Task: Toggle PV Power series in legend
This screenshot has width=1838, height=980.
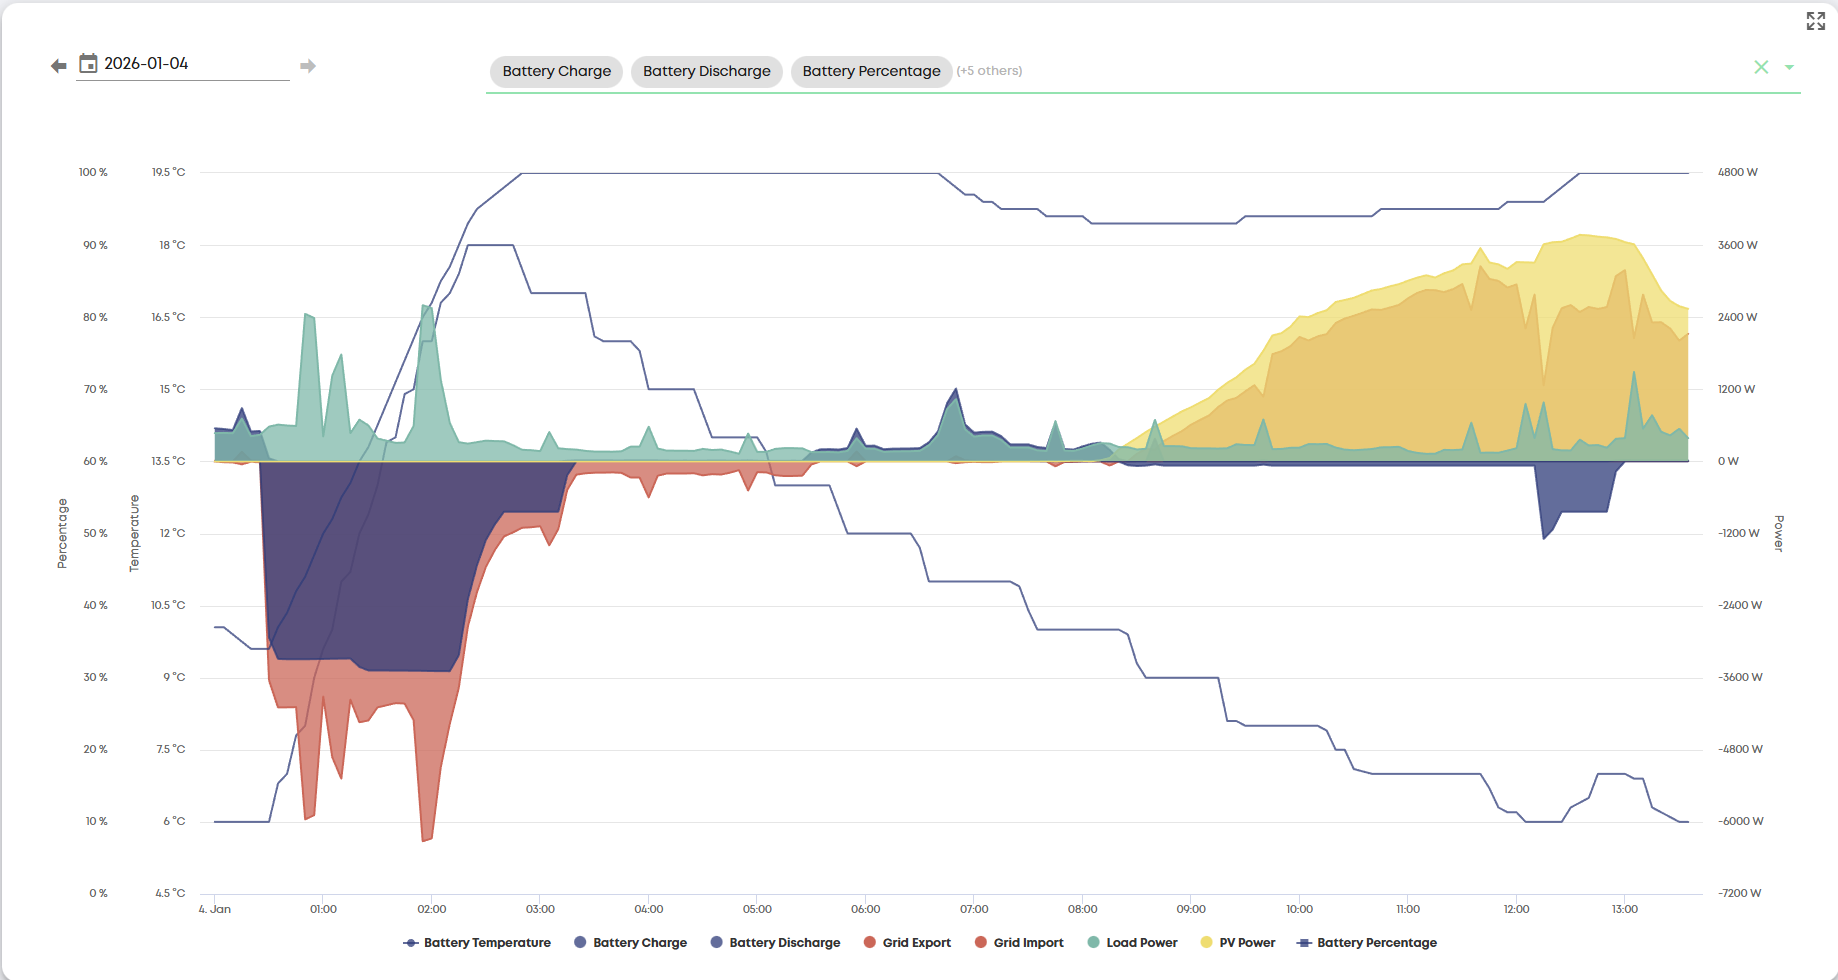Action: pyautogui.click(x=1238, y=943)
